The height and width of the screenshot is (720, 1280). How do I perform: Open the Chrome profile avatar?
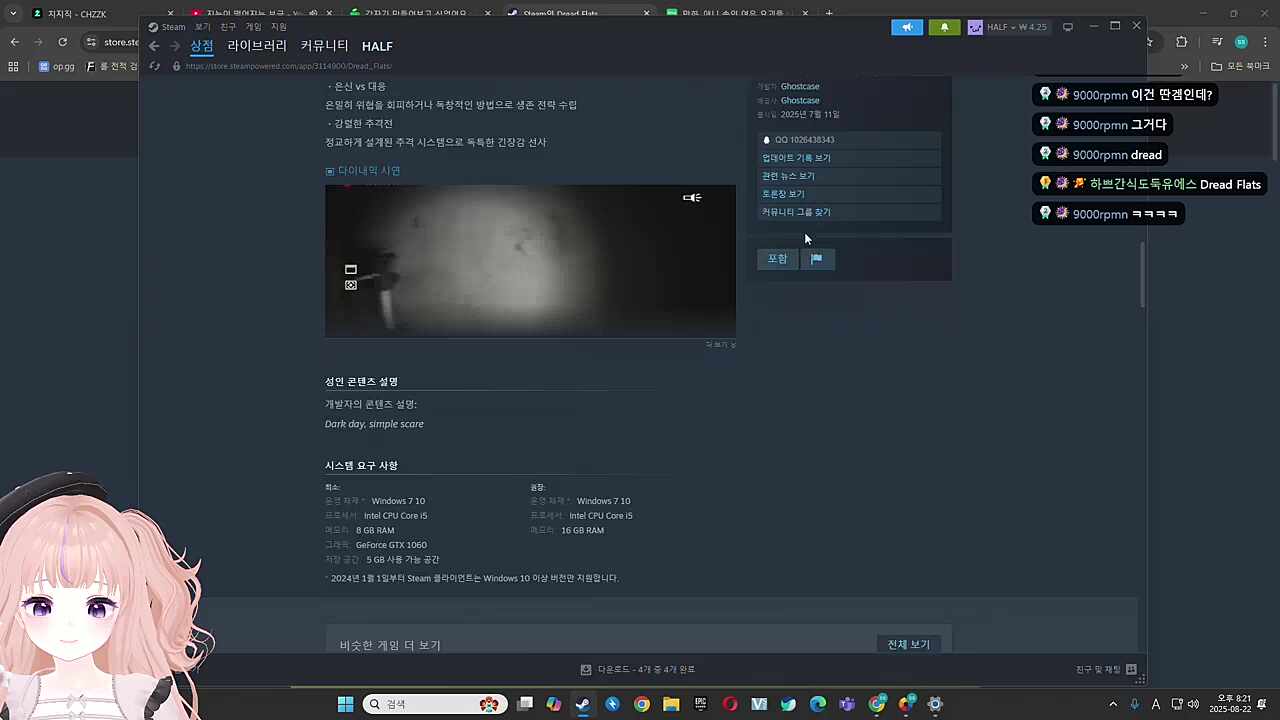(x=1241, y=42)
